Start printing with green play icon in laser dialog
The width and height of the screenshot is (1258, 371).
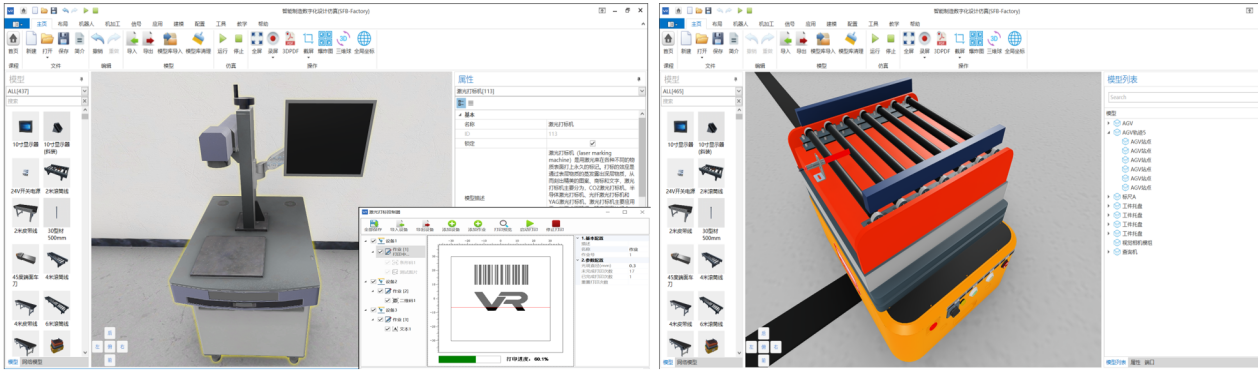529,225
